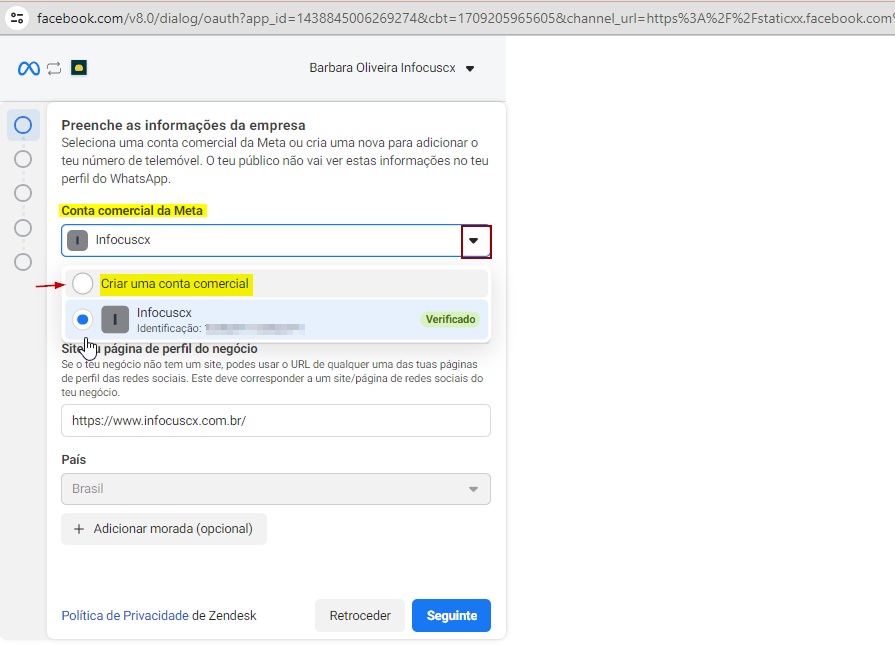Click the Zendesk app icon in header
This screenshot has width=895, height=645.
79,68
